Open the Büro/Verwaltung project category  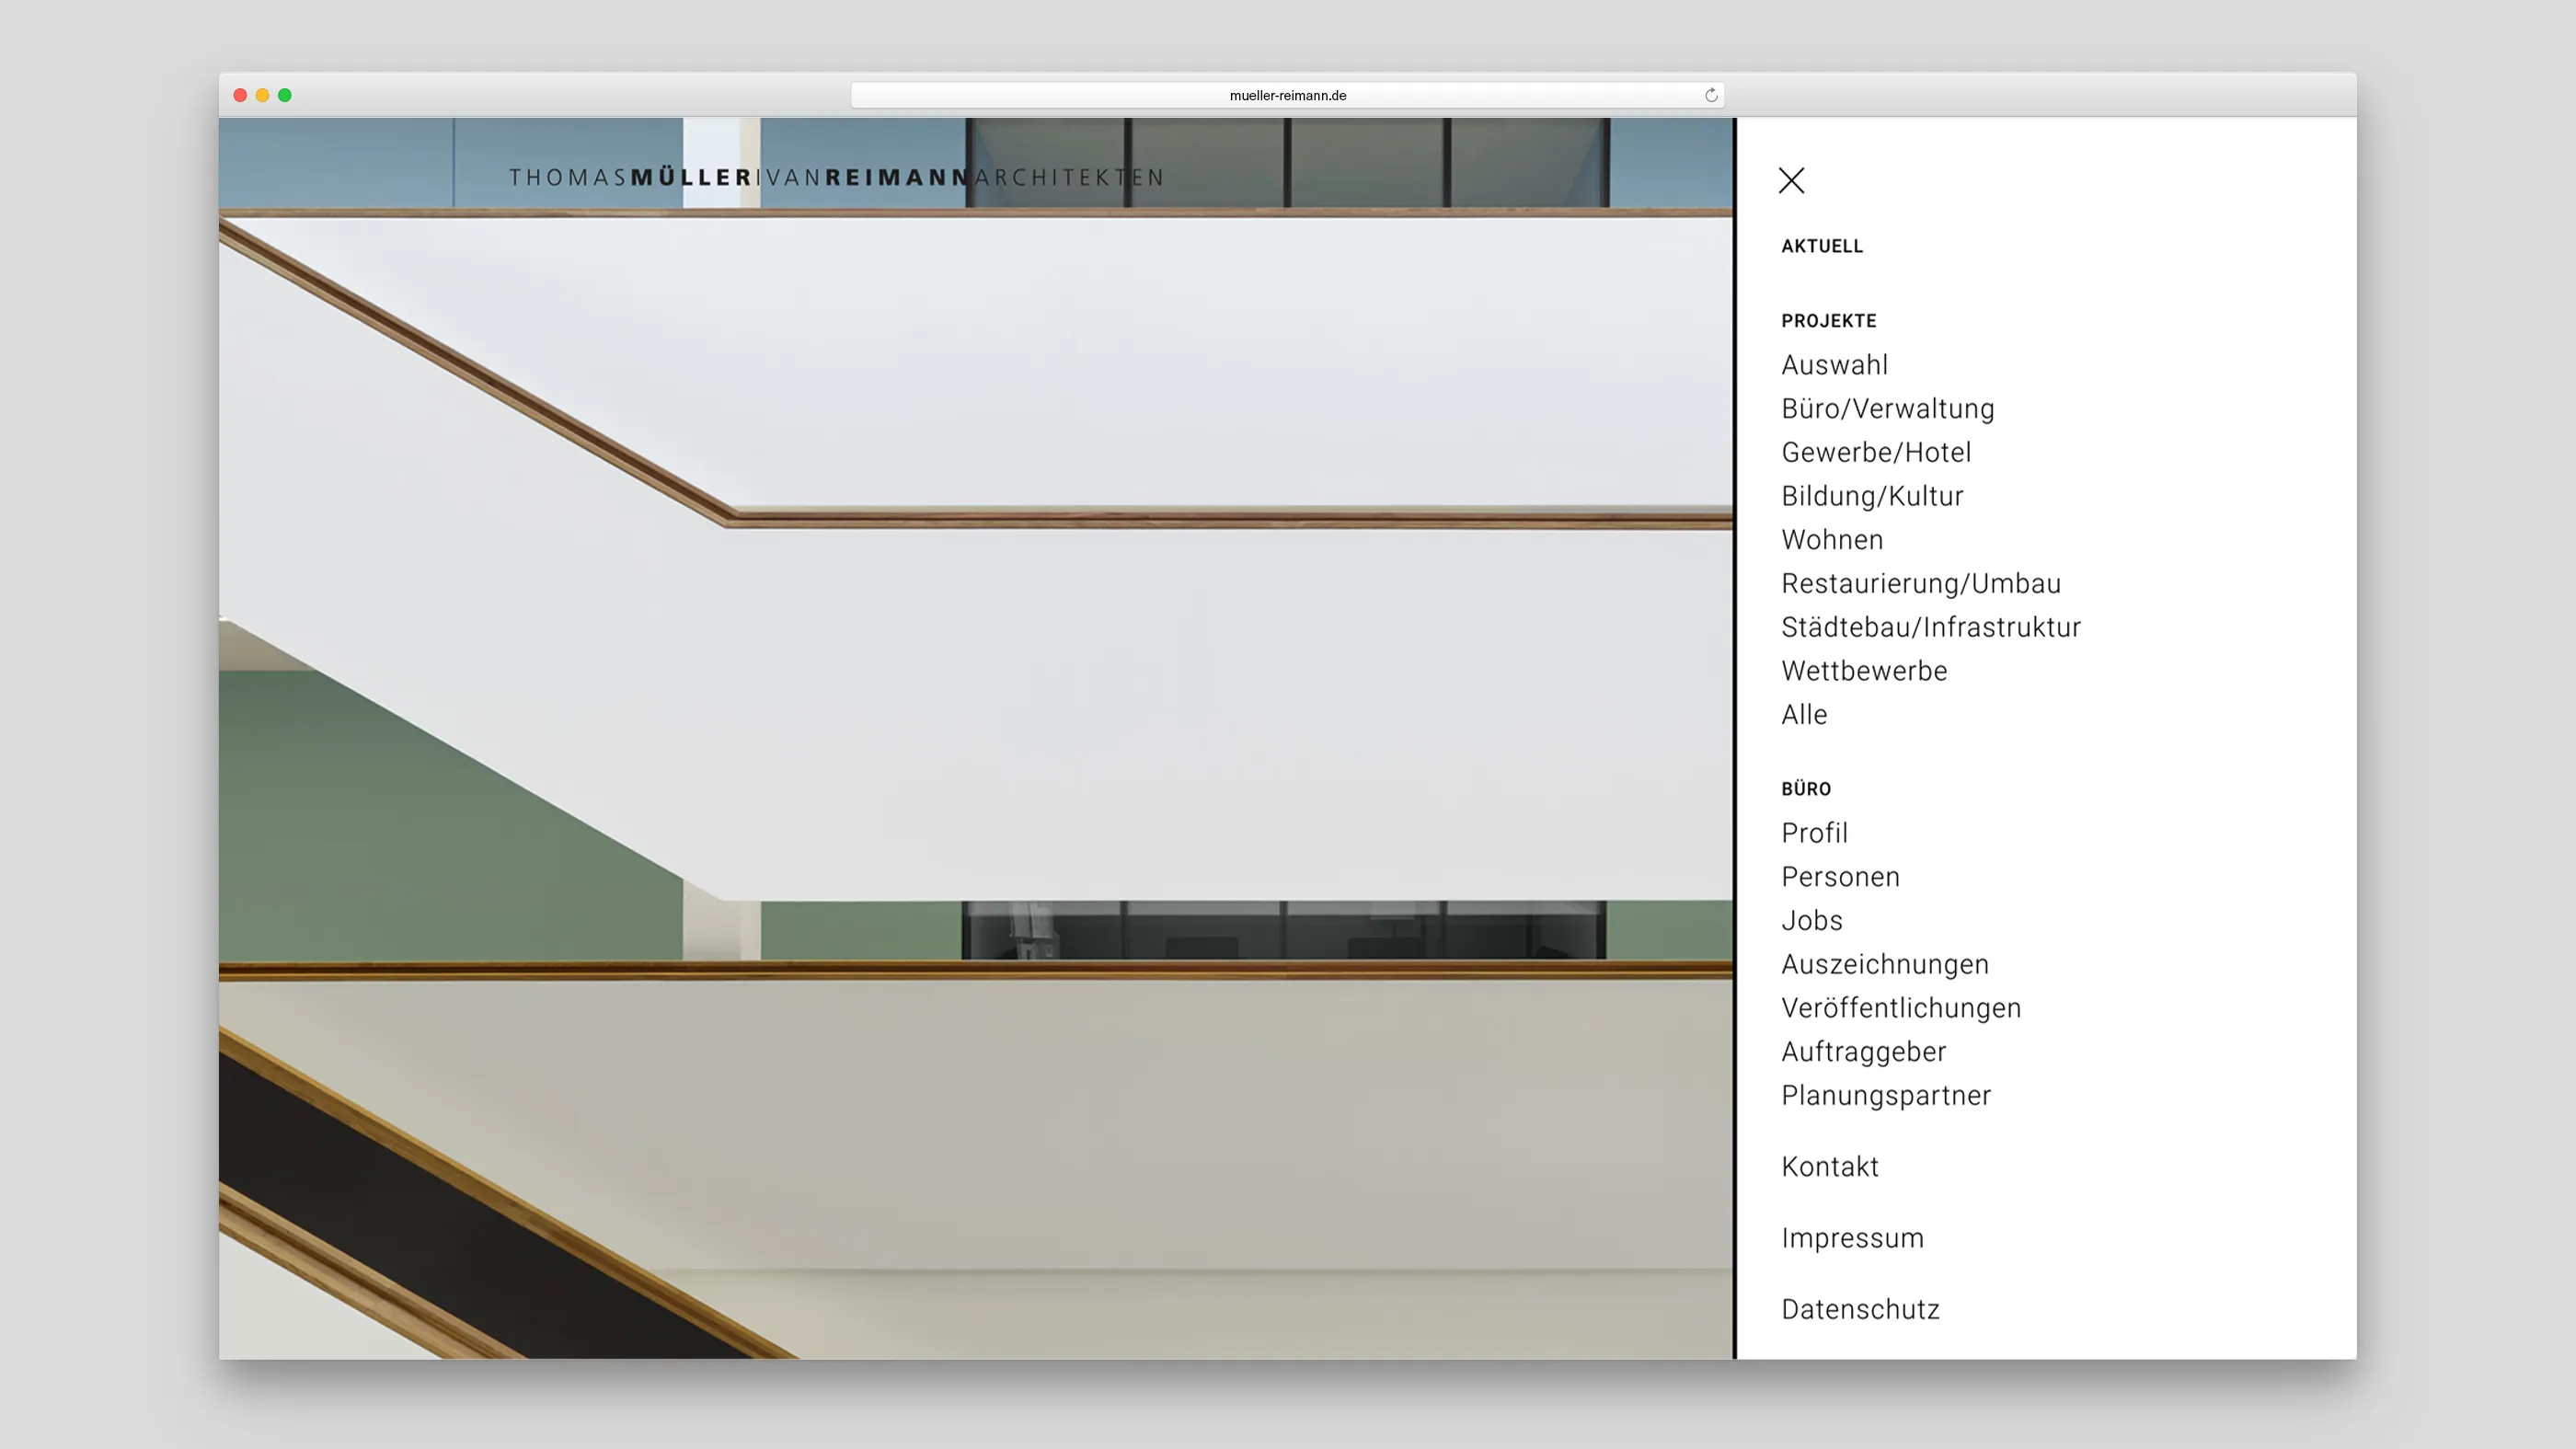coord(1888,409)
